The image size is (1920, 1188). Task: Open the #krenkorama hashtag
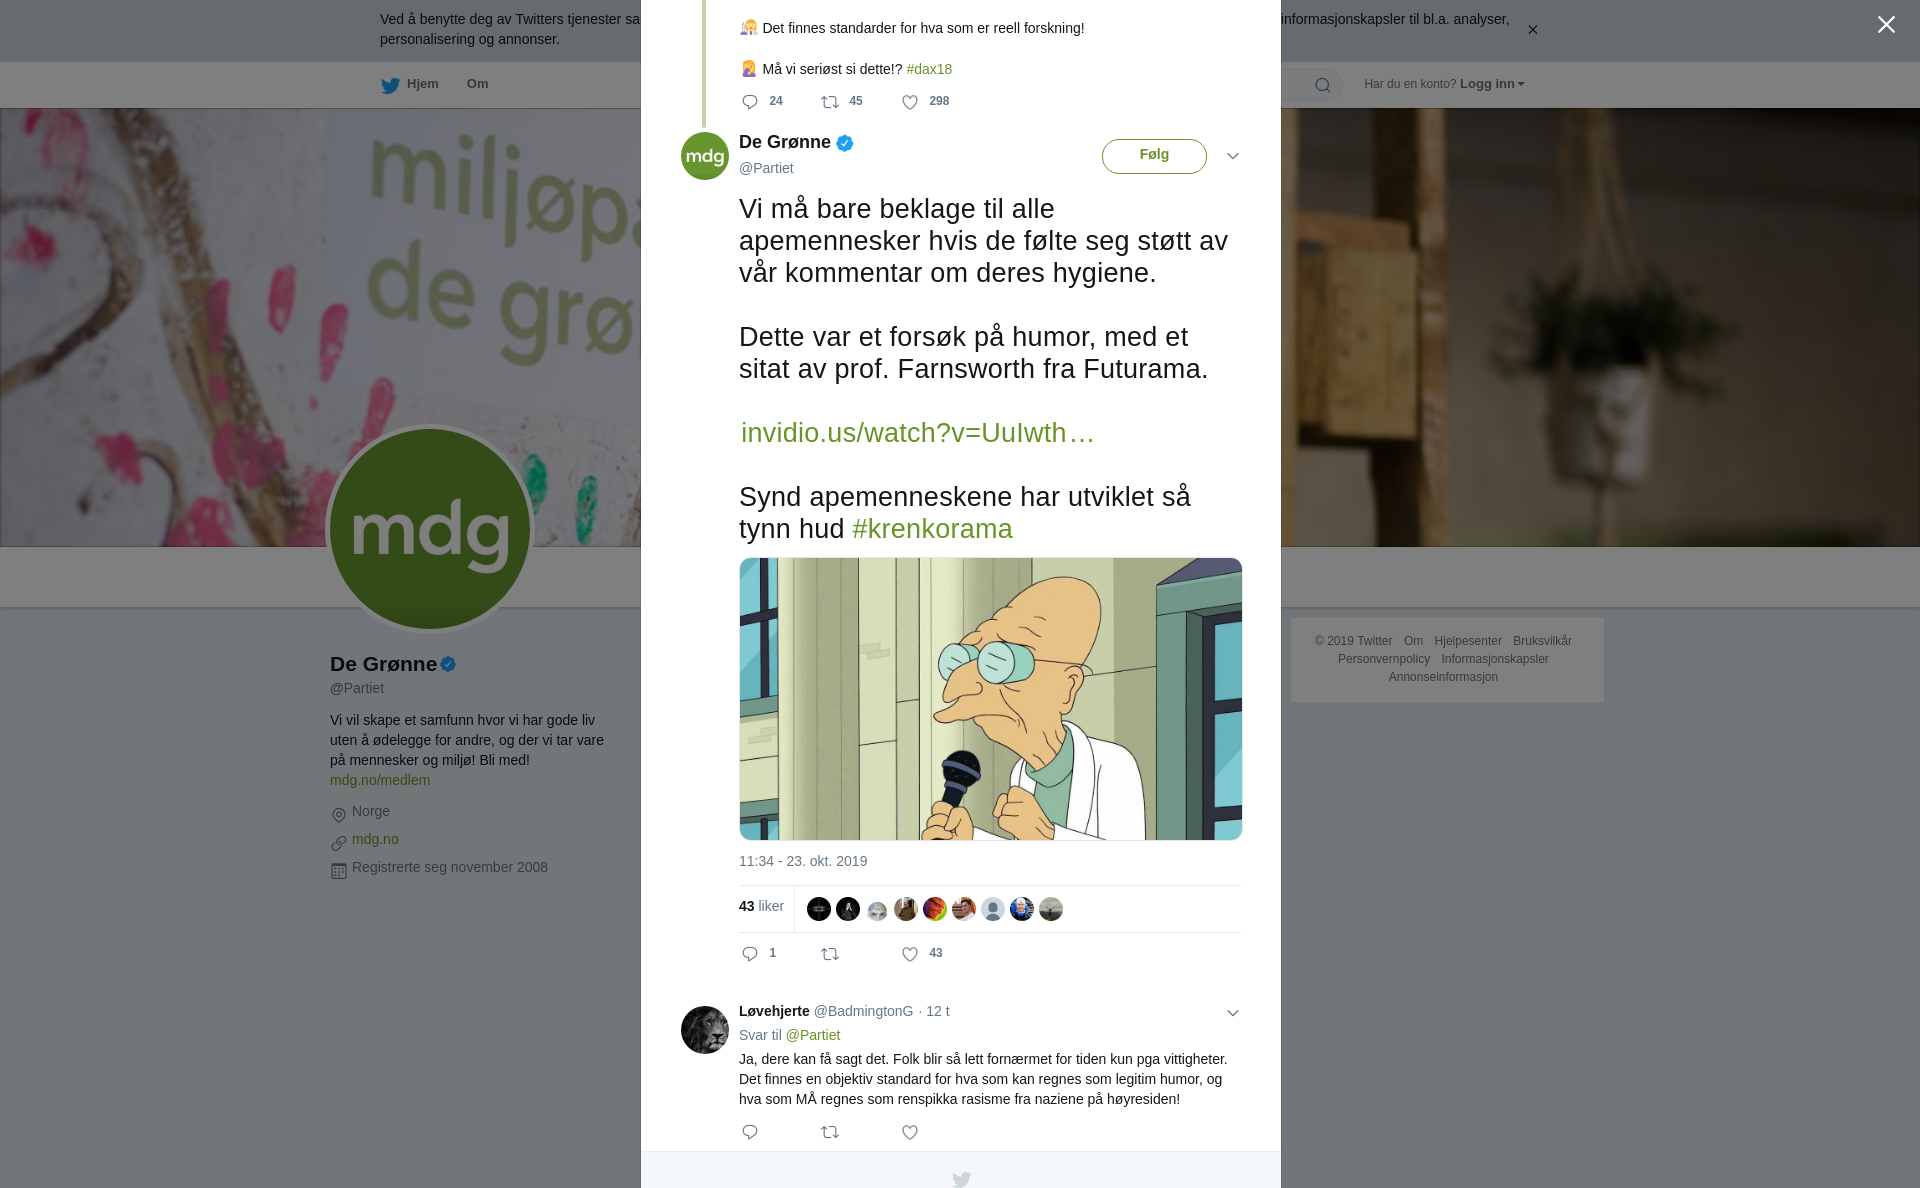tap(932, 529)
